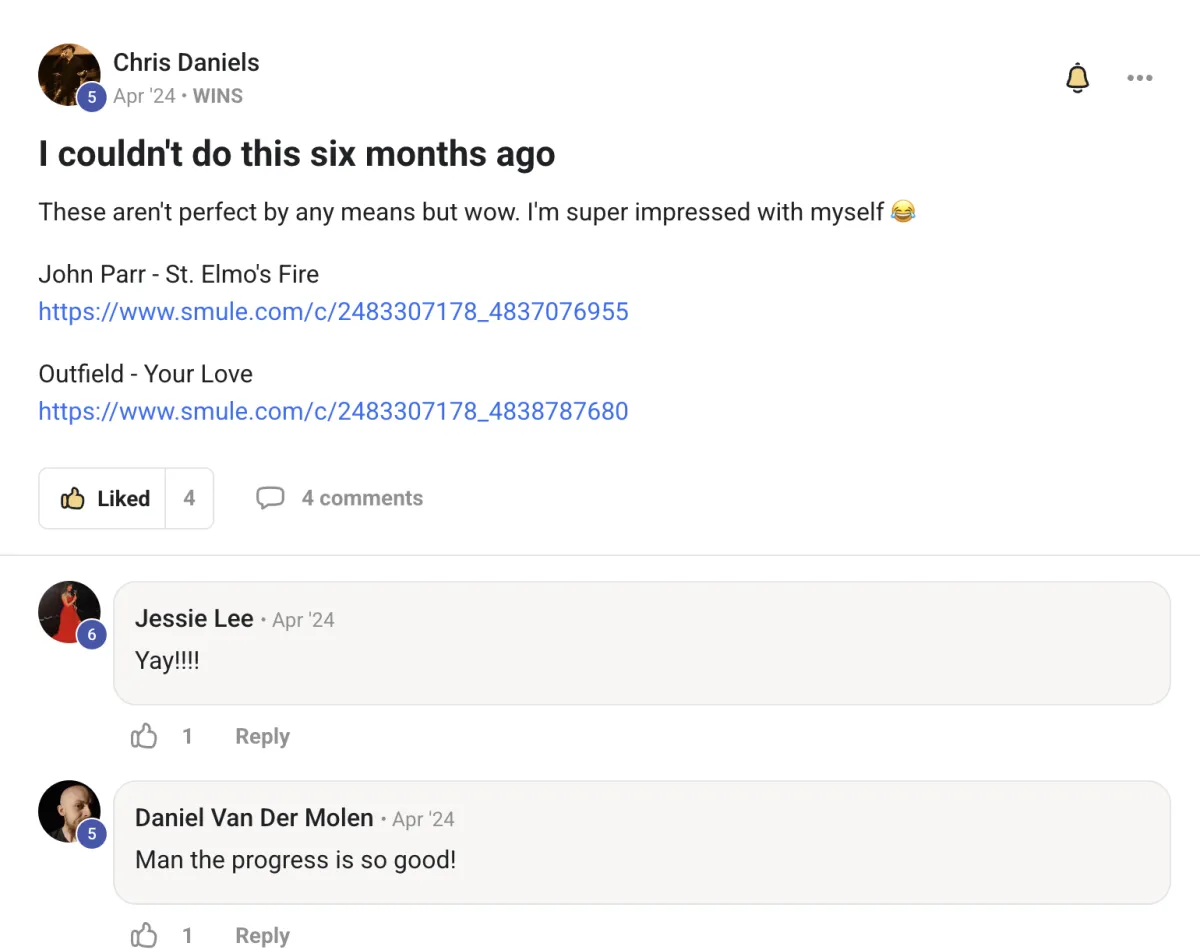Screen dimensions: 1200x950
Task: Toggle the notification bell for this post
Action: coord(1077,78)
